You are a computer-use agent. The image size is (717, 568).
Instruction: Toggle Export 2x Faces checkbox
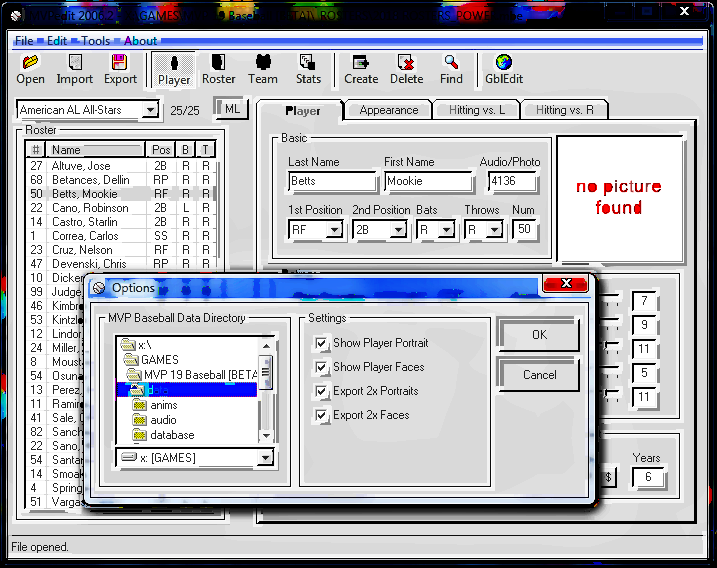click(321, 415)
